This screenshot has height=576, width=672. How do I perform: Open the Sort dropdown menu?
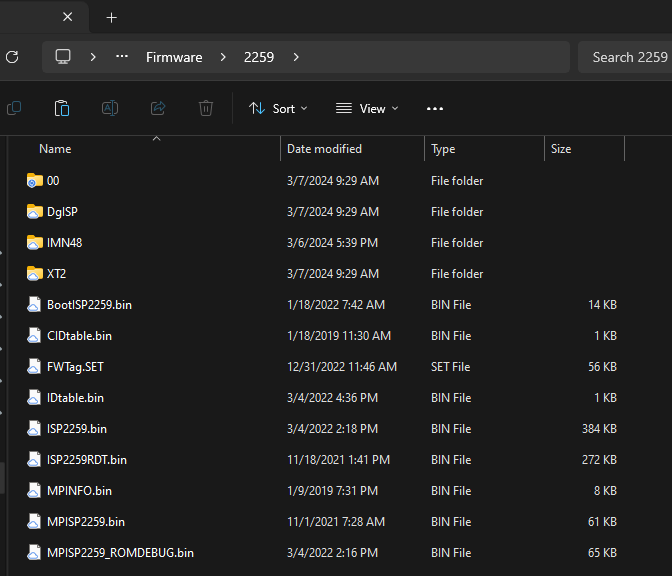pos(278,108)
